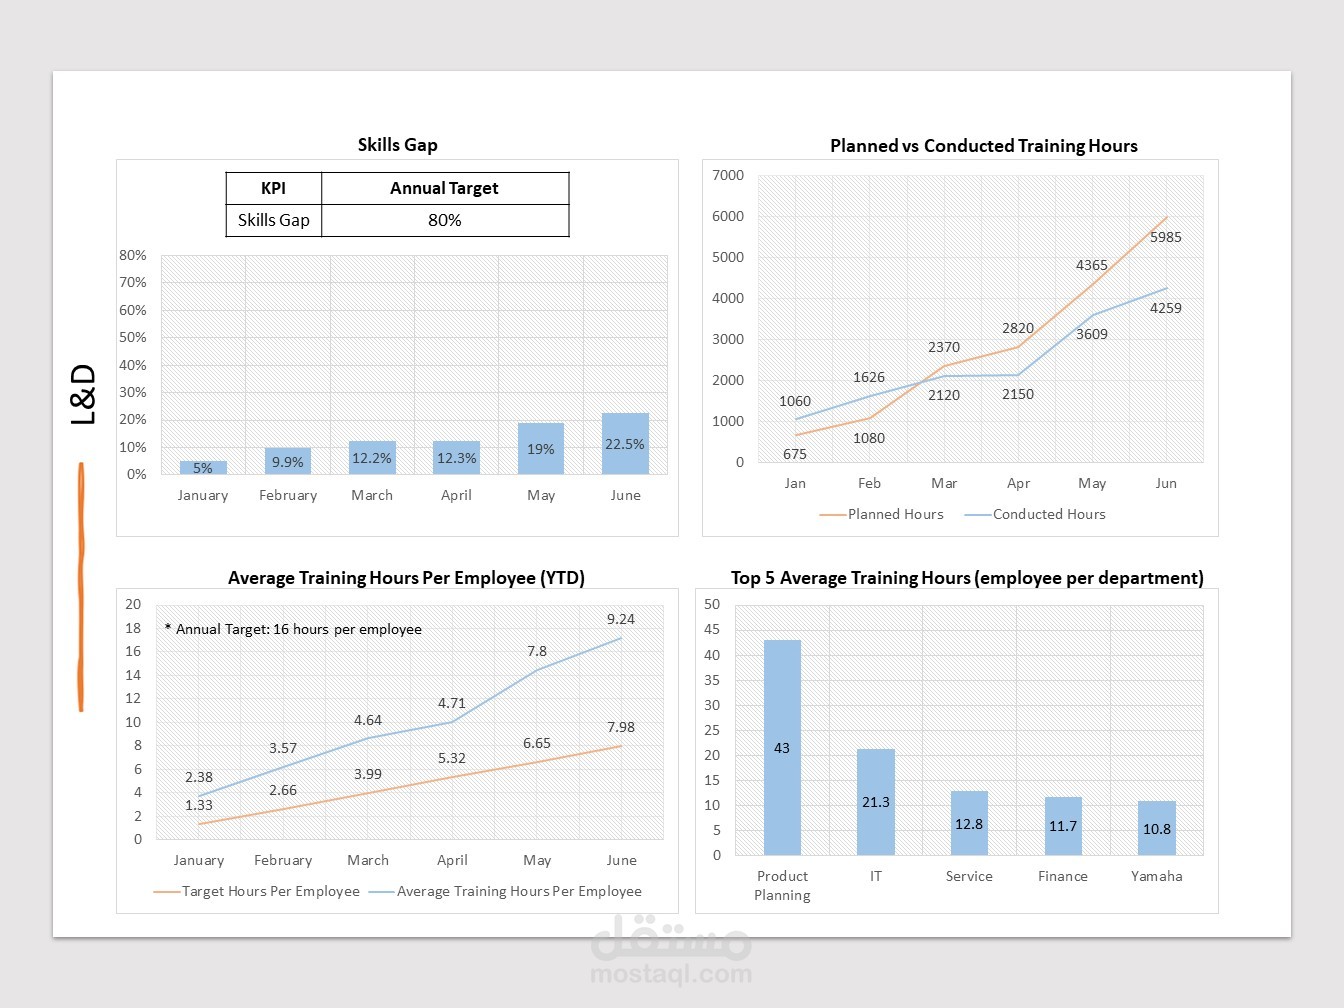This screenshot has height=1008, width=1344.
Task: Select the 675 data label
Action: pyautogui.click(x=795, y=454)
